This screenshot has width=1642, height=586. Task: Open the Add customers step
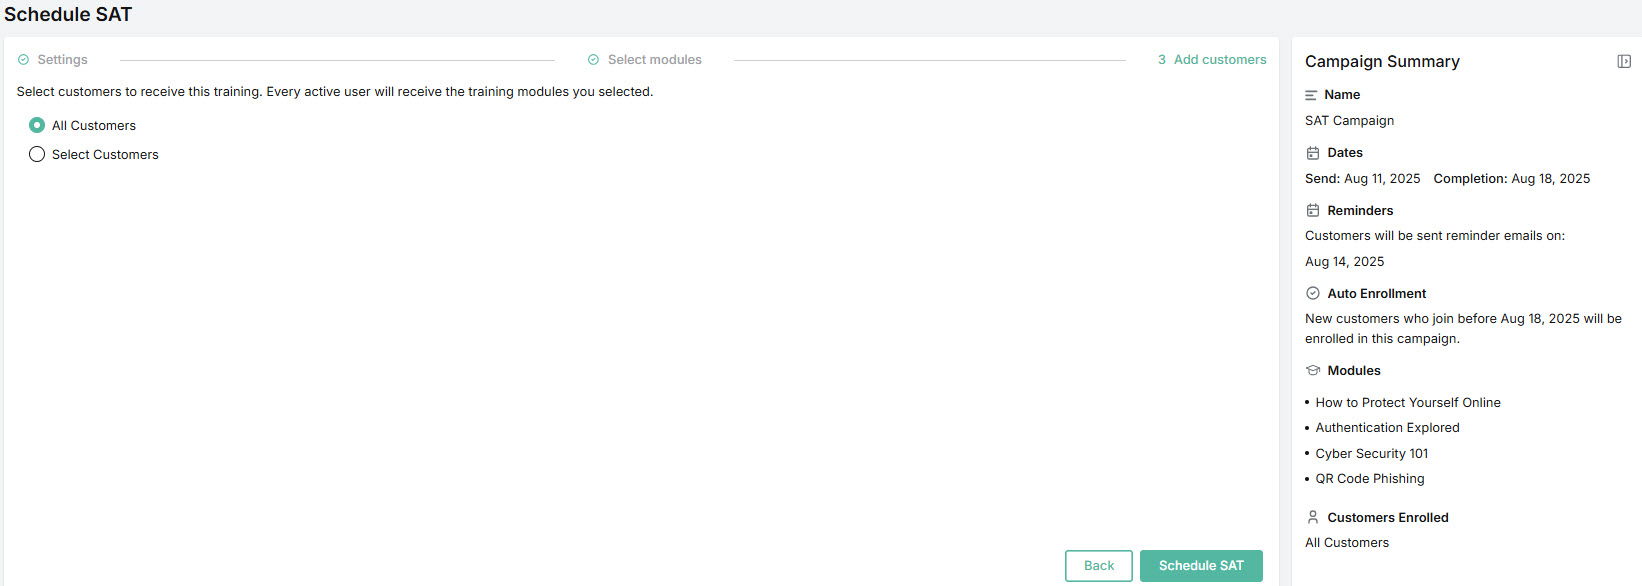click(1219, 60)
